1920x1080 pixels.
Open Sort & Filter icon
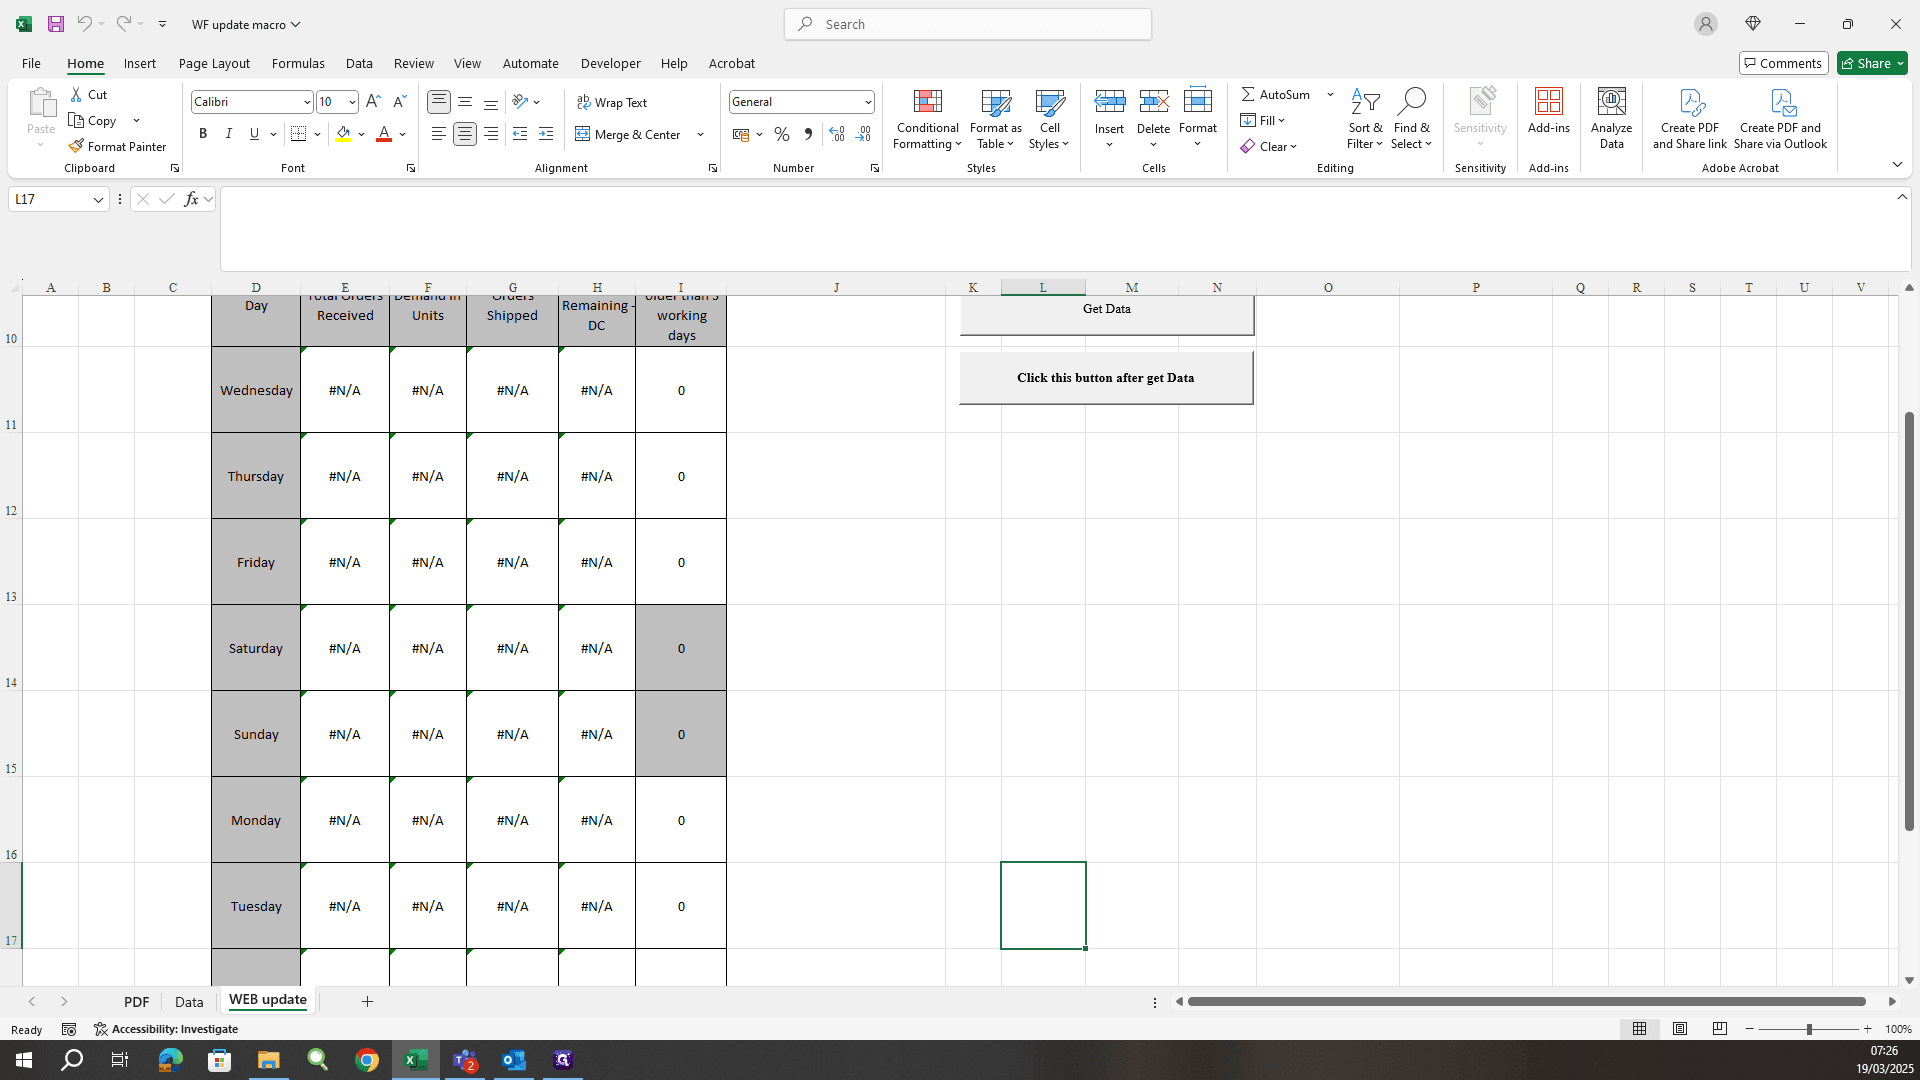click(1365, 101)
